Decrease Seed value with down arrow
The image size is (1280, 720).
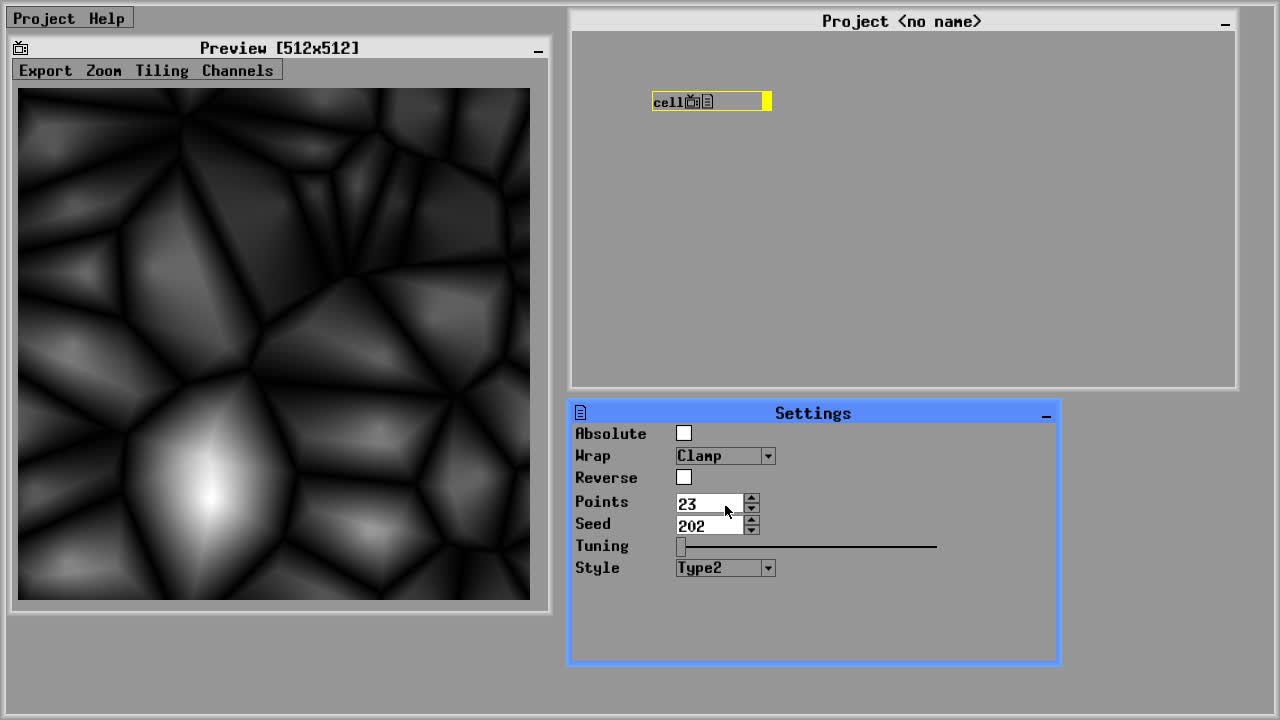coord(752,531)
